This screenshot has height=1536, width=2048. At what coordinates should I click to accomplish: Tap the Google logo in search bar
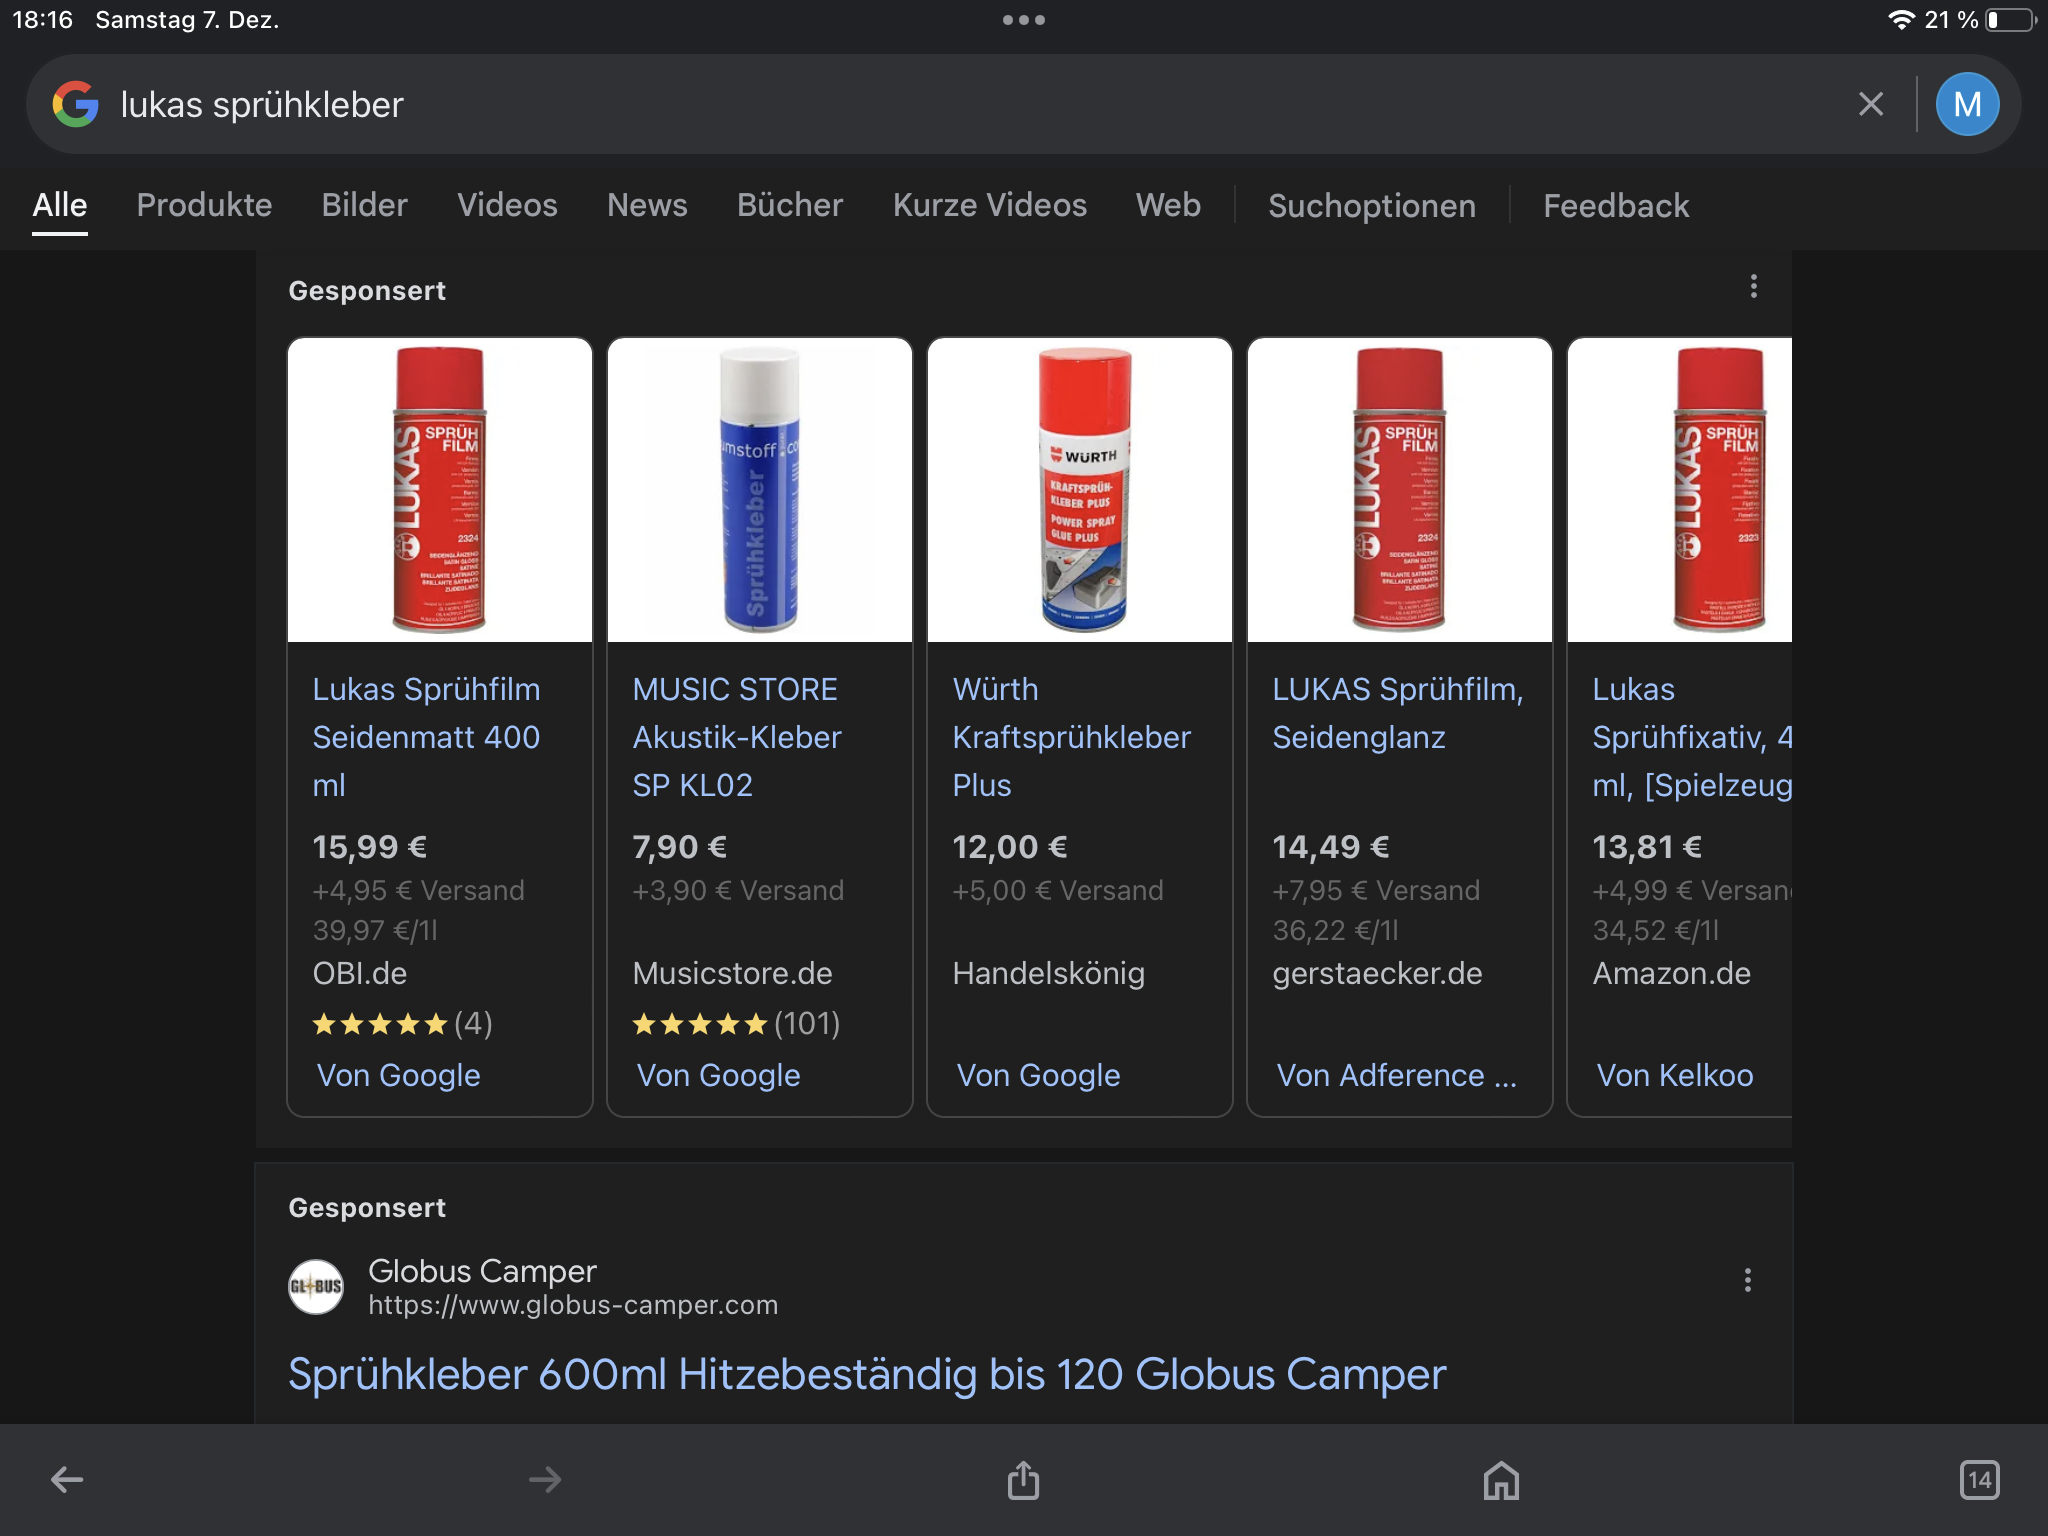pyautogui.click(x=76, y=104)
